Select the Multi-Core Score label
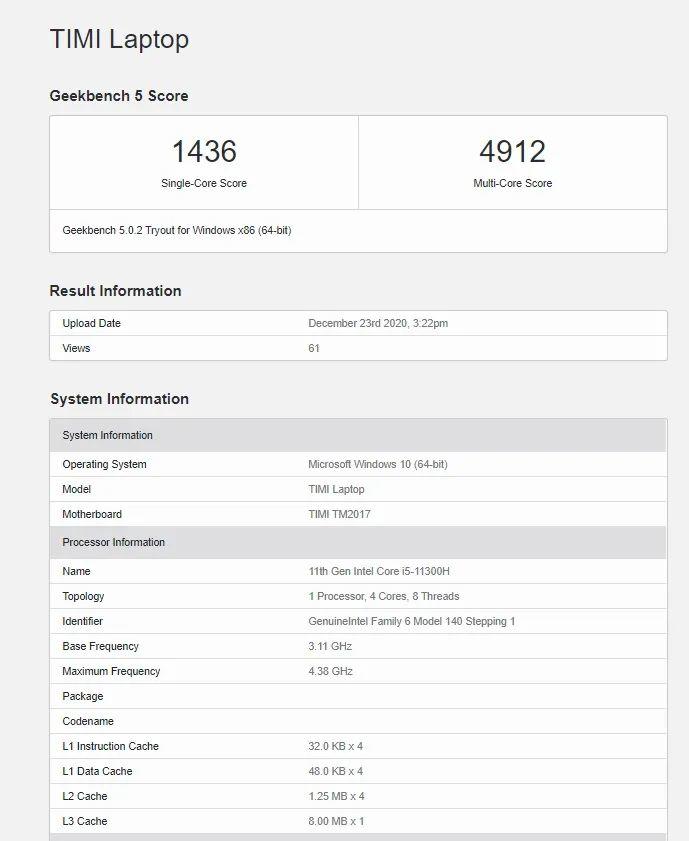This screenshot has height=841, width=689. point(512,184)
